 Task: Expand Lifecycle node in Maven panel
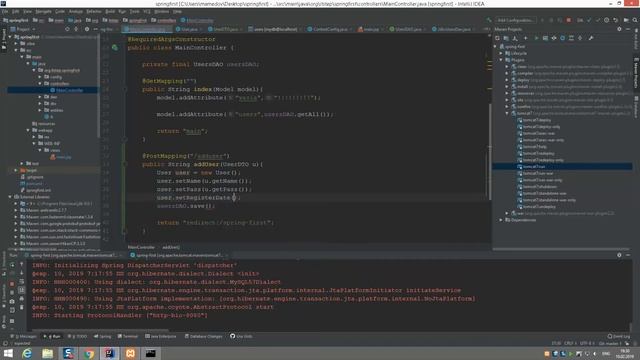coord(502,53)
